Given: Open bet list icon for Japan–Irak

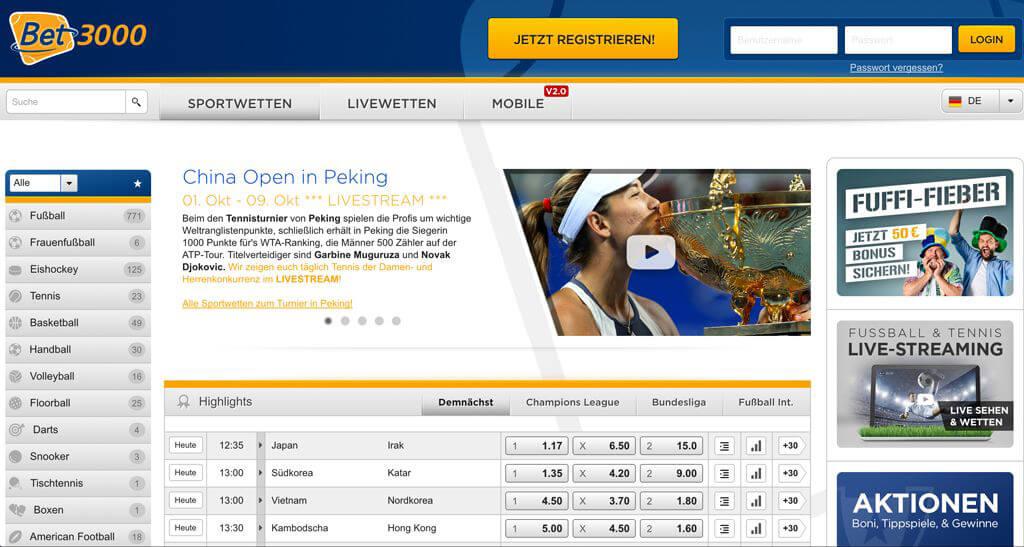Looking at the screenshot, I should click(x=724, y=446).
